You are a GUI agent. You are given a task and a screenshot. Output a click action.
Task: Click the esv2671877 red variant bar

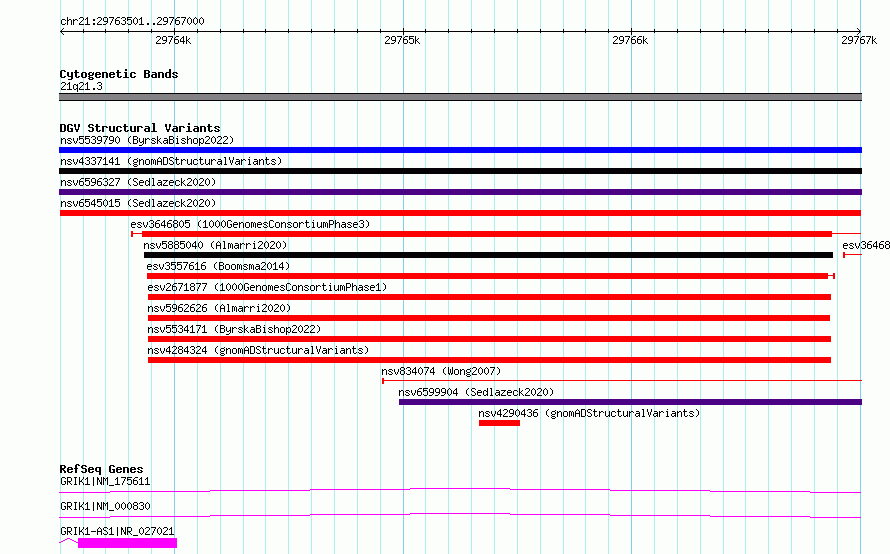point(489,297)
